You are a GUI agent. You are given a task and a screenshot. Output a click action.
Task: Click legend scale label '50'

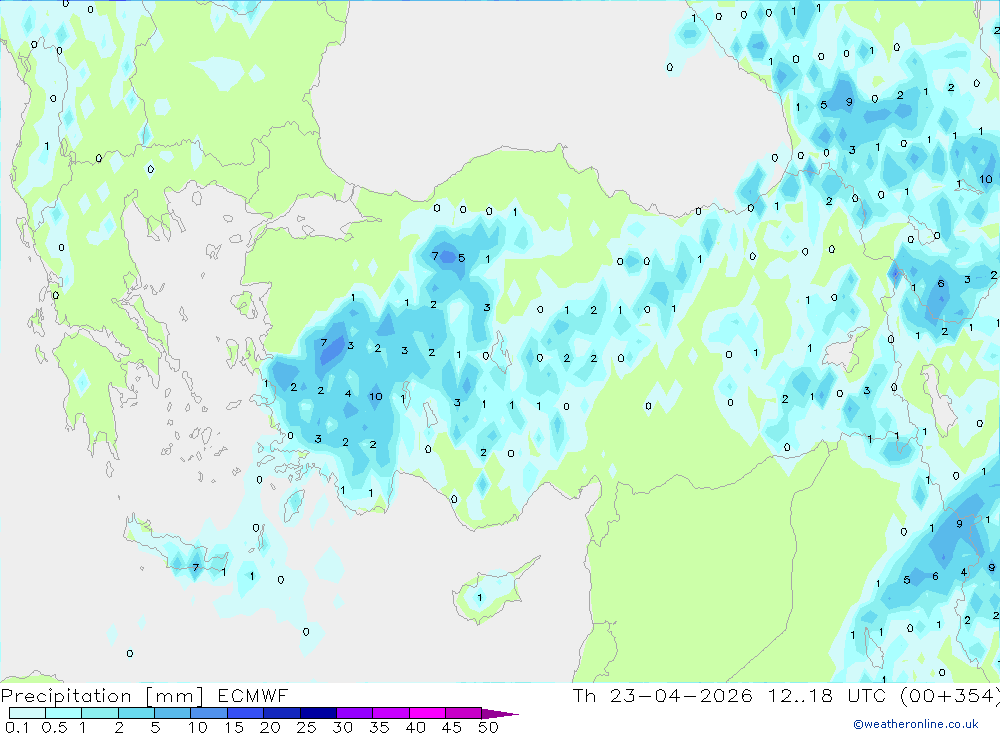[x=488, y=727]
